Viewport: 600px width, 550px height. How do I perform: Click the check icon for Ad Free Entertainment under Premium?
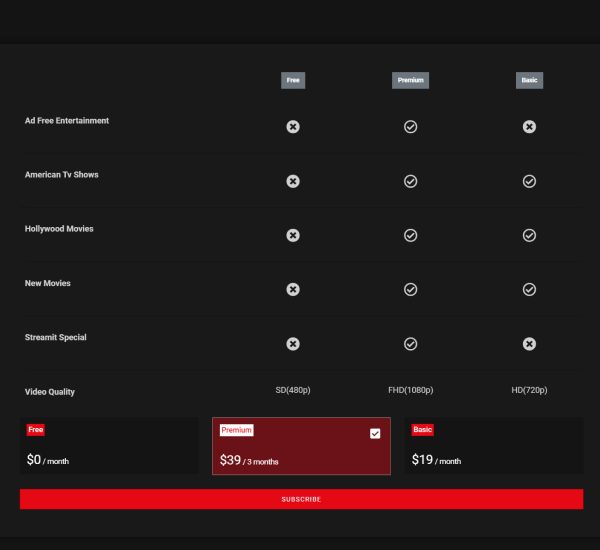point(410,127)
